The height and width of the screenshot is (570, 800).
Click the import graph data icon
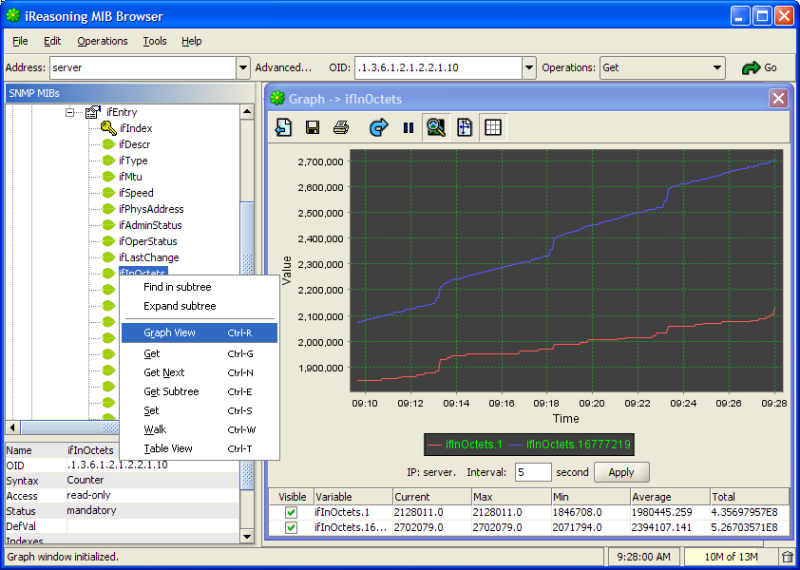284,127
